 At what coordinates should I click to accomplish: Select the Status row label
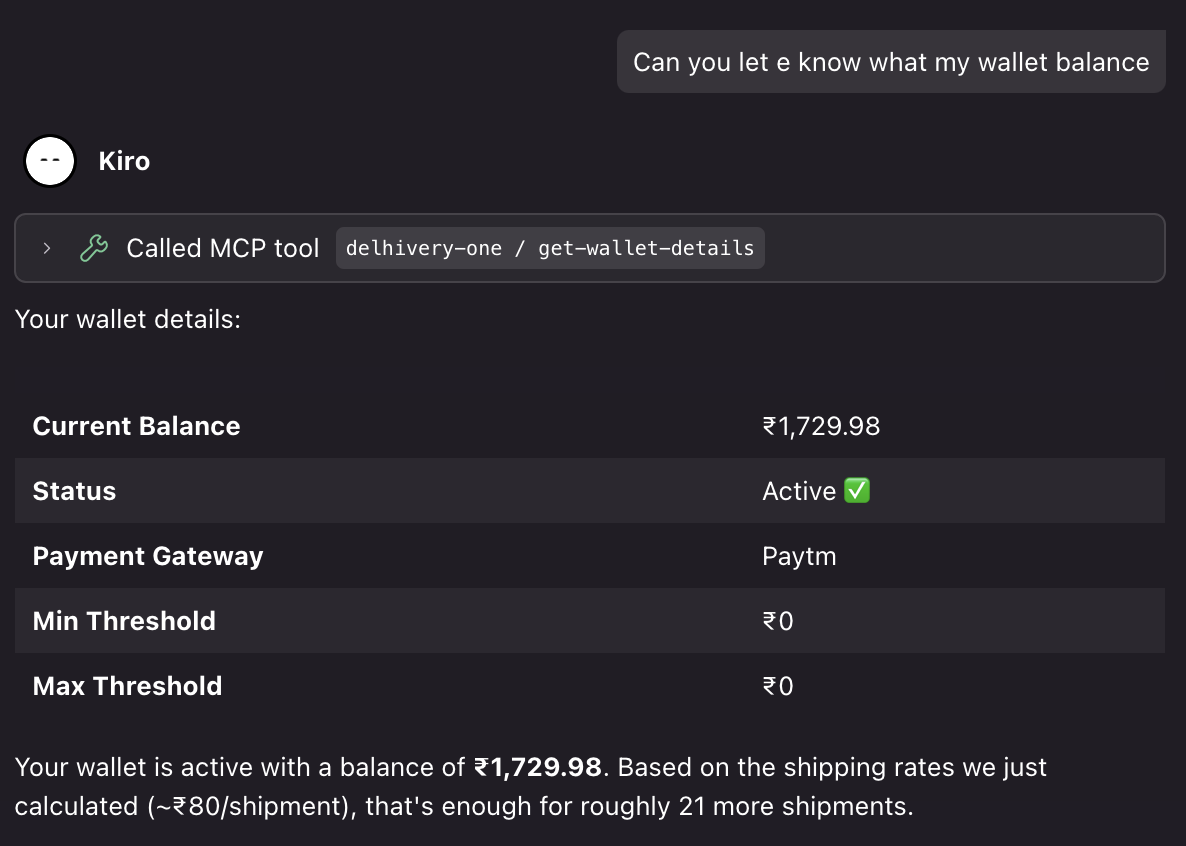pos(74,491)
